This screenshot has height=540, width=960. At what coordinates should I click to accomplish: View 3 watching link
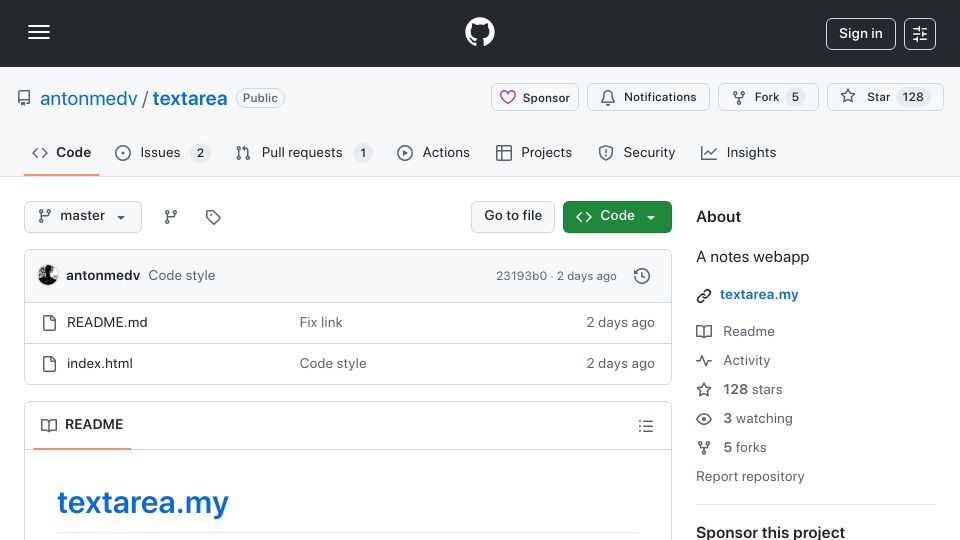point(744,419)
